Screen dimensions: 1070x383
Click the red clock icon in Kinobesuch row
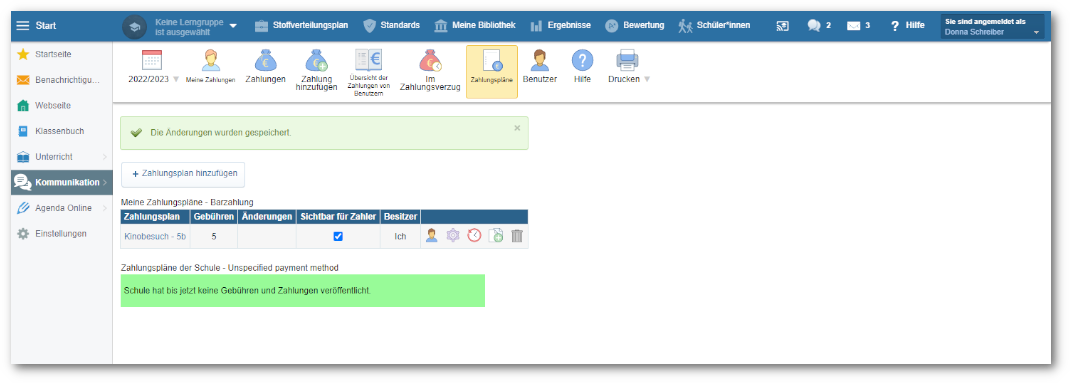click(x=474, y=236)
